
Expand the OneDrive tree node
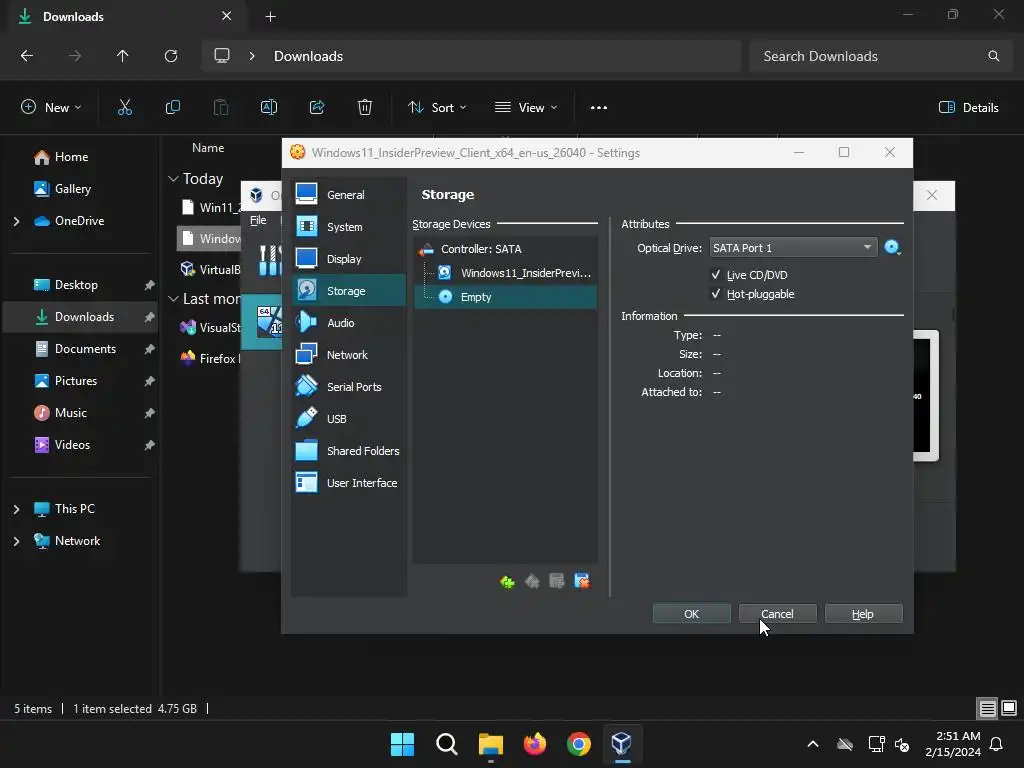point(16,221)
